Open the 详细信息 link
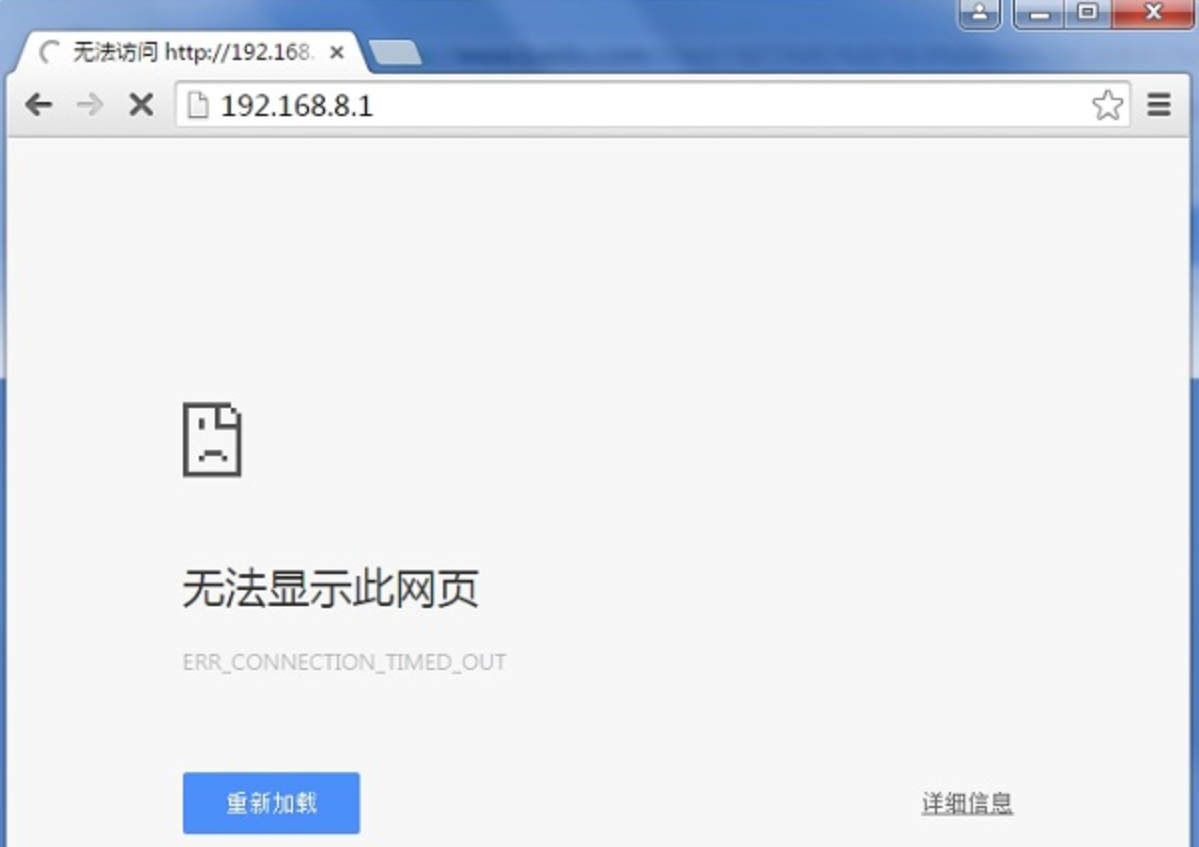Viewport: 1199px width, 847px height. coord(967,803)
